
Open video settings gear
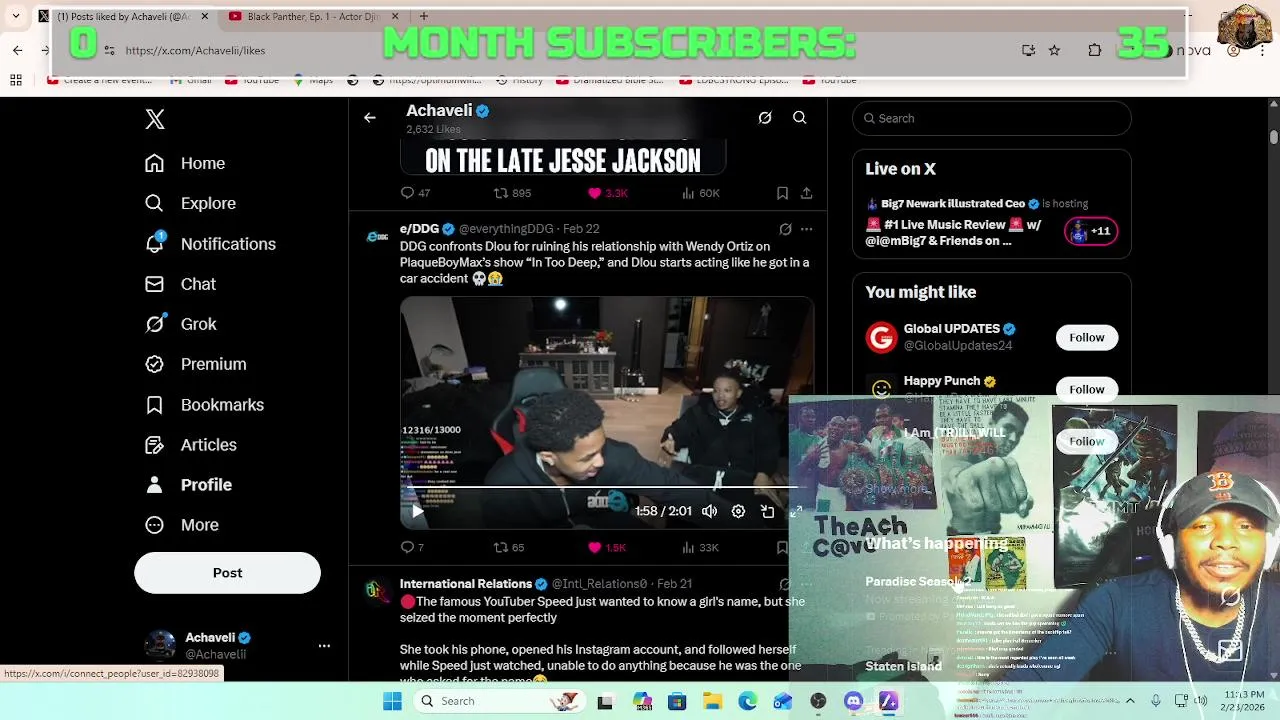(x=738, y=511)
